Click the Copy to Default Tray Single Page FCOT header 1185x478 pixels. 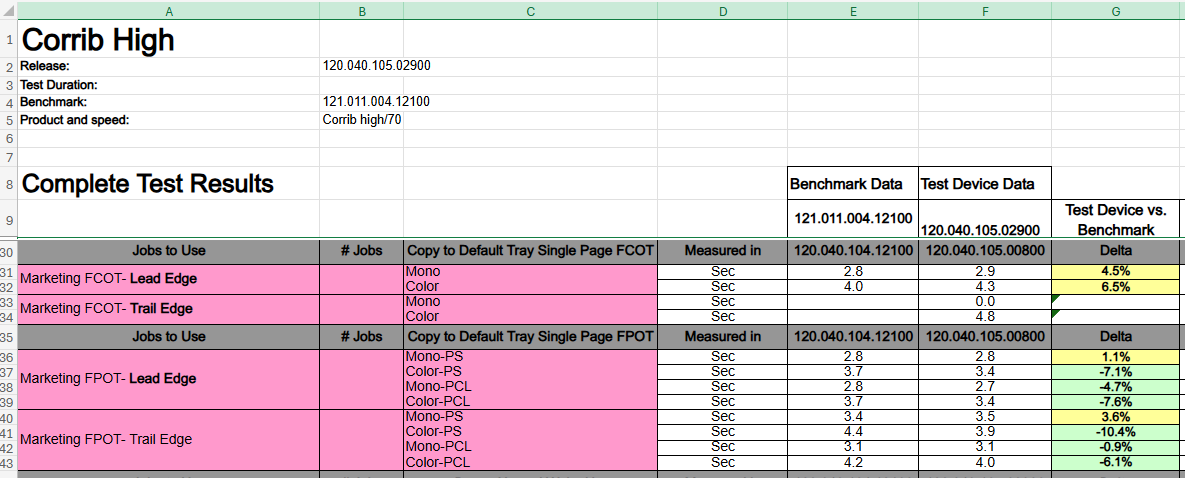point(531,250)
